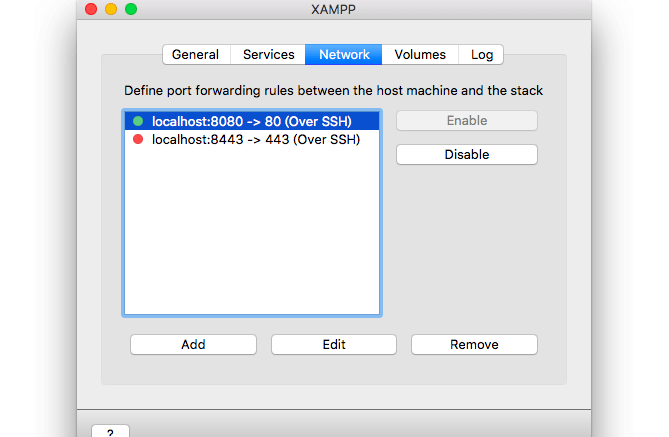Minimize XAMPP window with yellow button
The width and height of the screenshot is (669, 437).
111,9
